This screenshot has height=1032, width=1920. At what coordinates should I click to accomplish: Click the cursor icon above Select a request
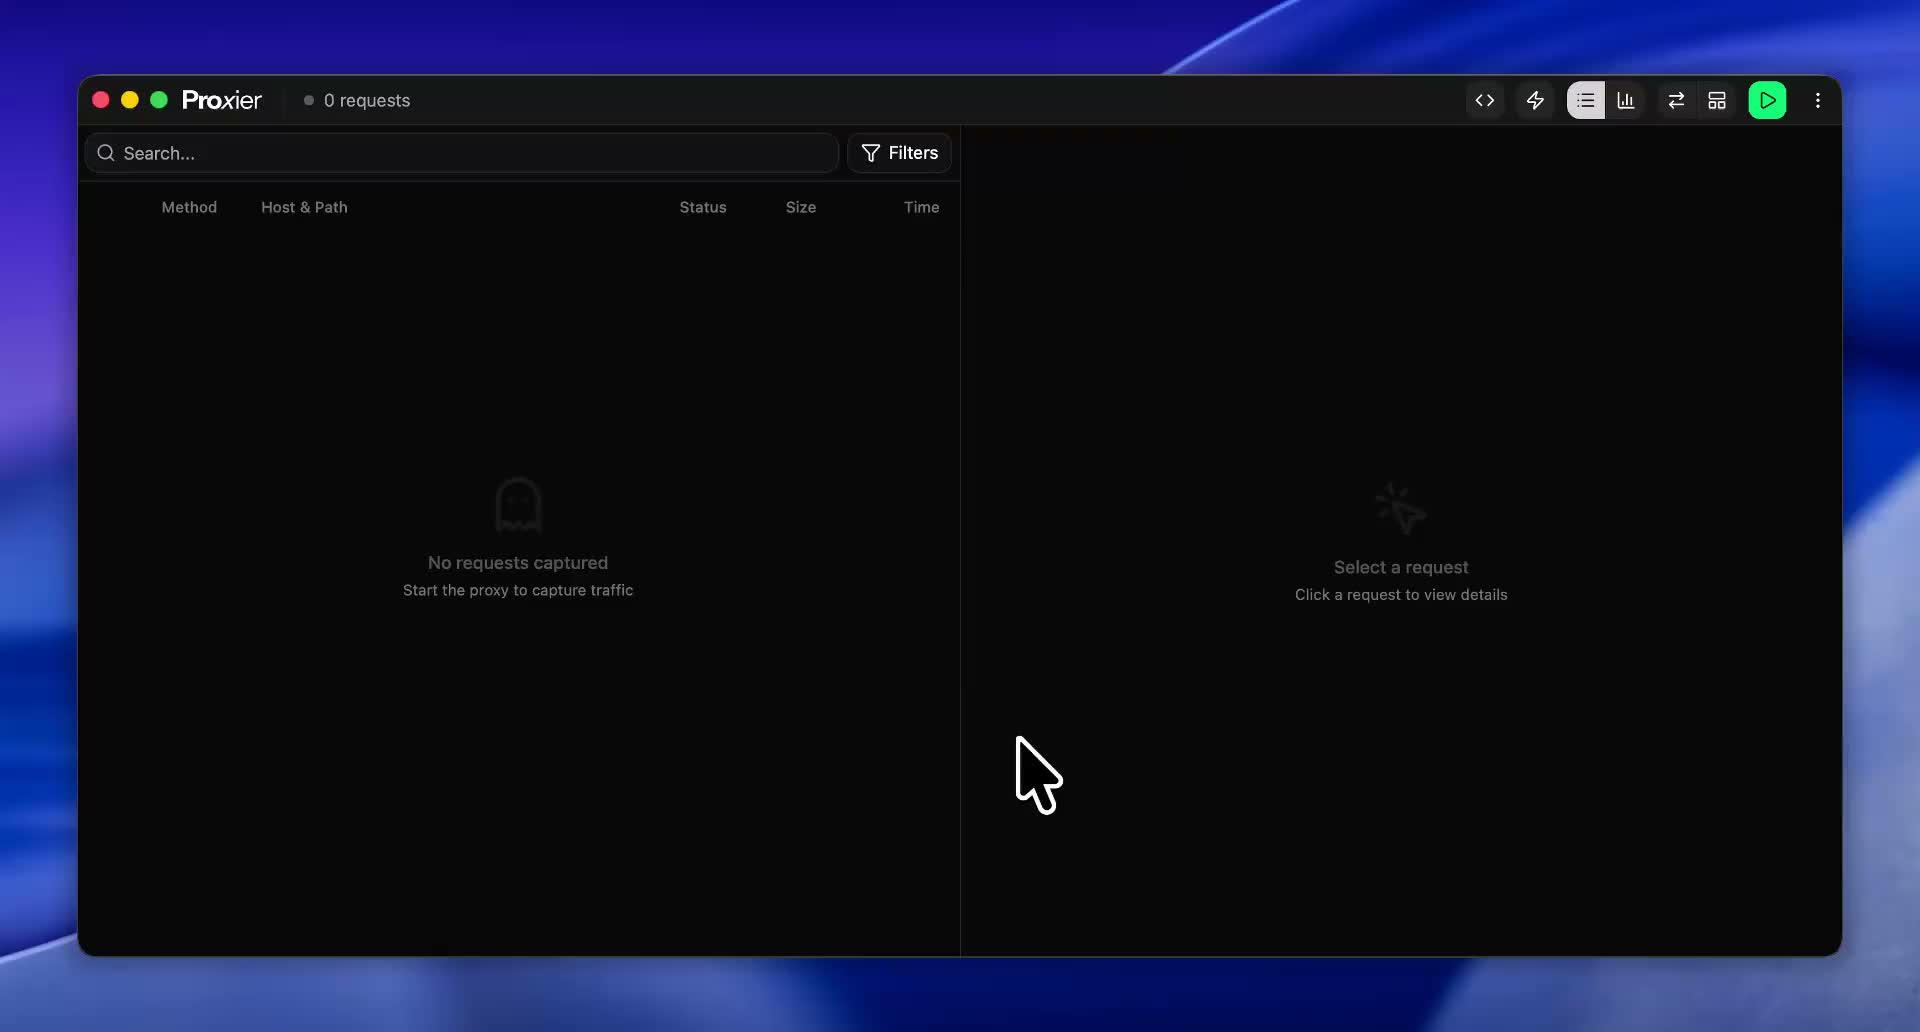pyautogui.click(x=1400, y=509)
